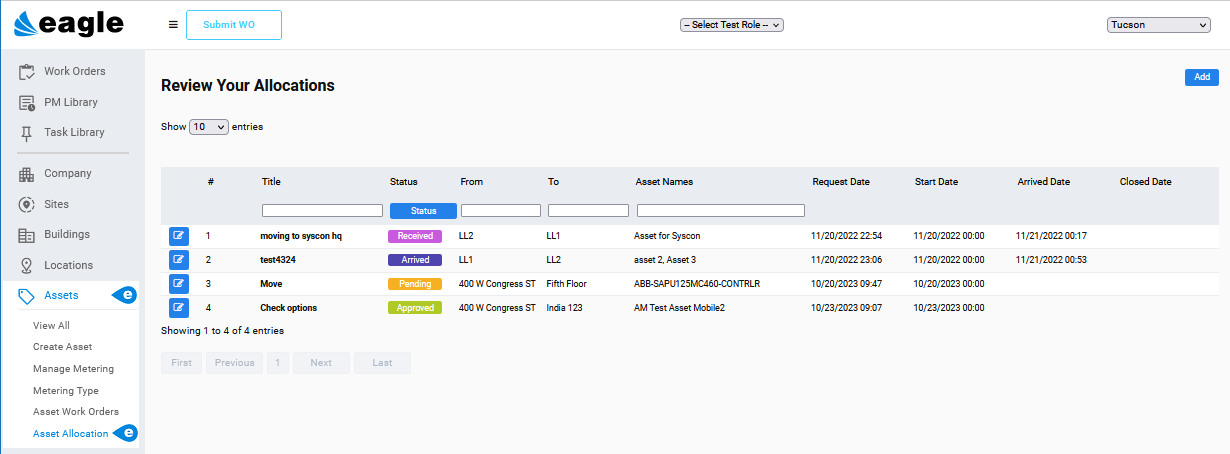Click the Eagle logo
The height and width of the screenshot is (454, 1230).
click(x=70, y=24)
